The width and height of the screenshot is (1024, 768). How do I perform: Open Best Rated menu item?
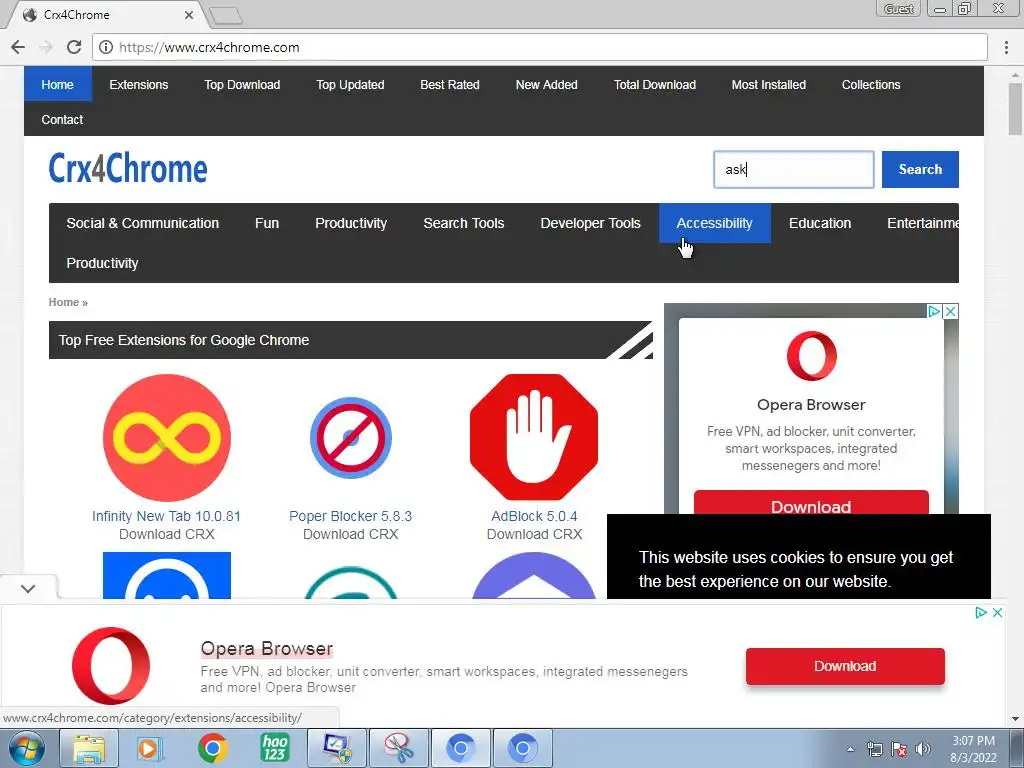(x=450, y=84)
